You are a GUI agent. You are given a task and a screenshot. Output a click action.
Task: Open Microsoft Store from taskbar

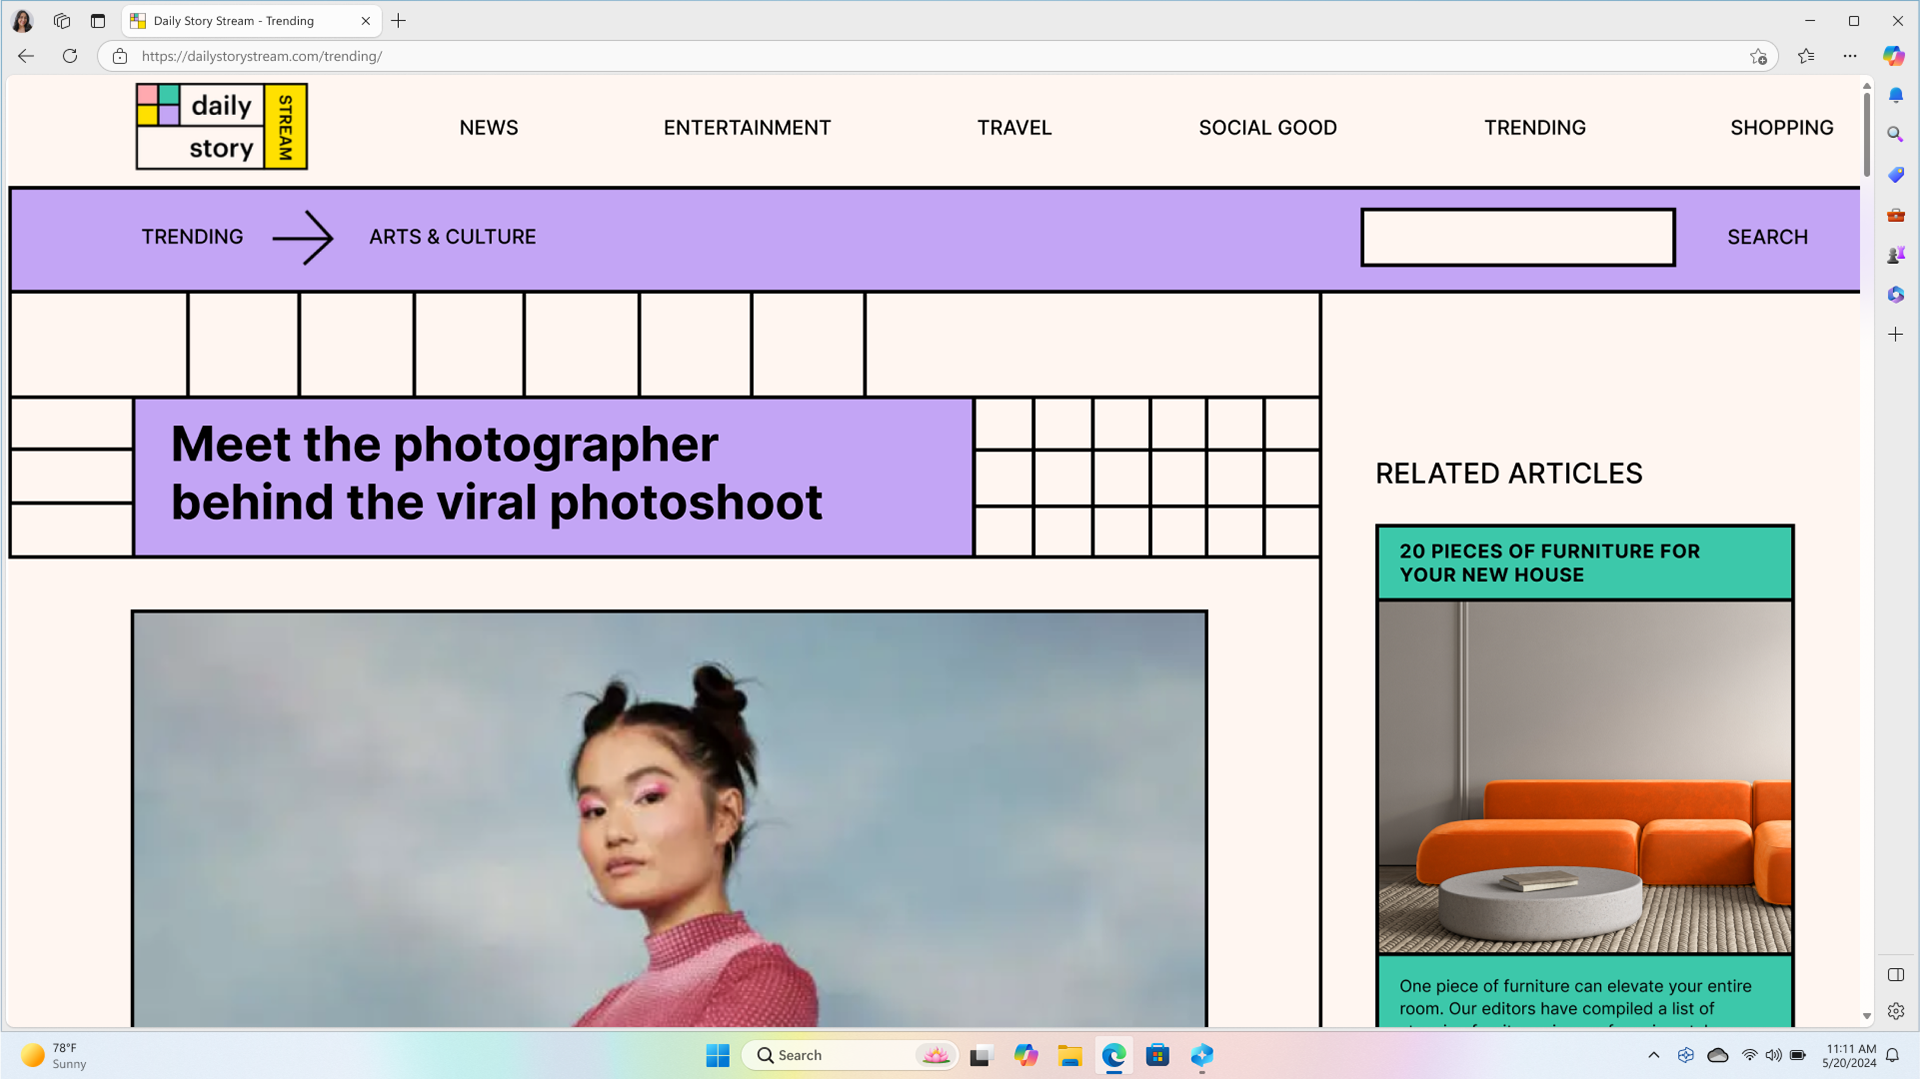coord(1158,1055)
